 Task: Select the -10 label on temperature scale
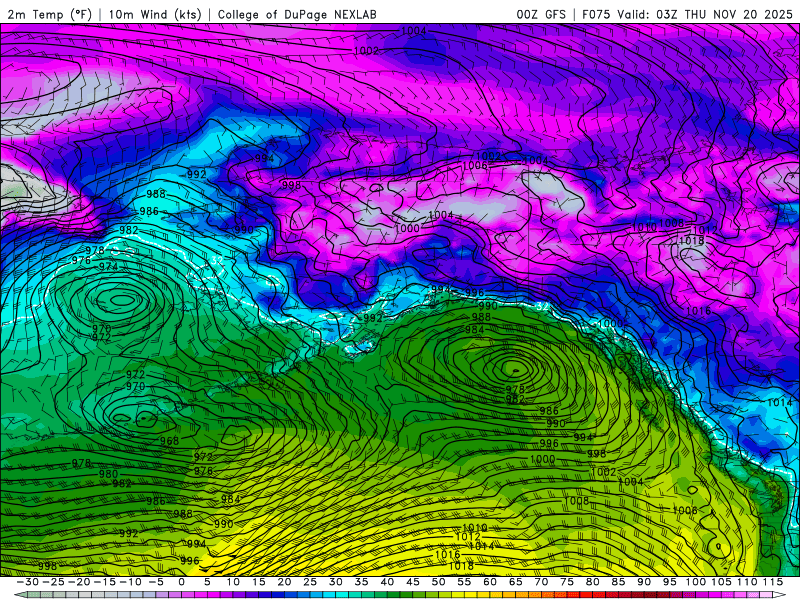pyautogui.click(x=130, y=582)
